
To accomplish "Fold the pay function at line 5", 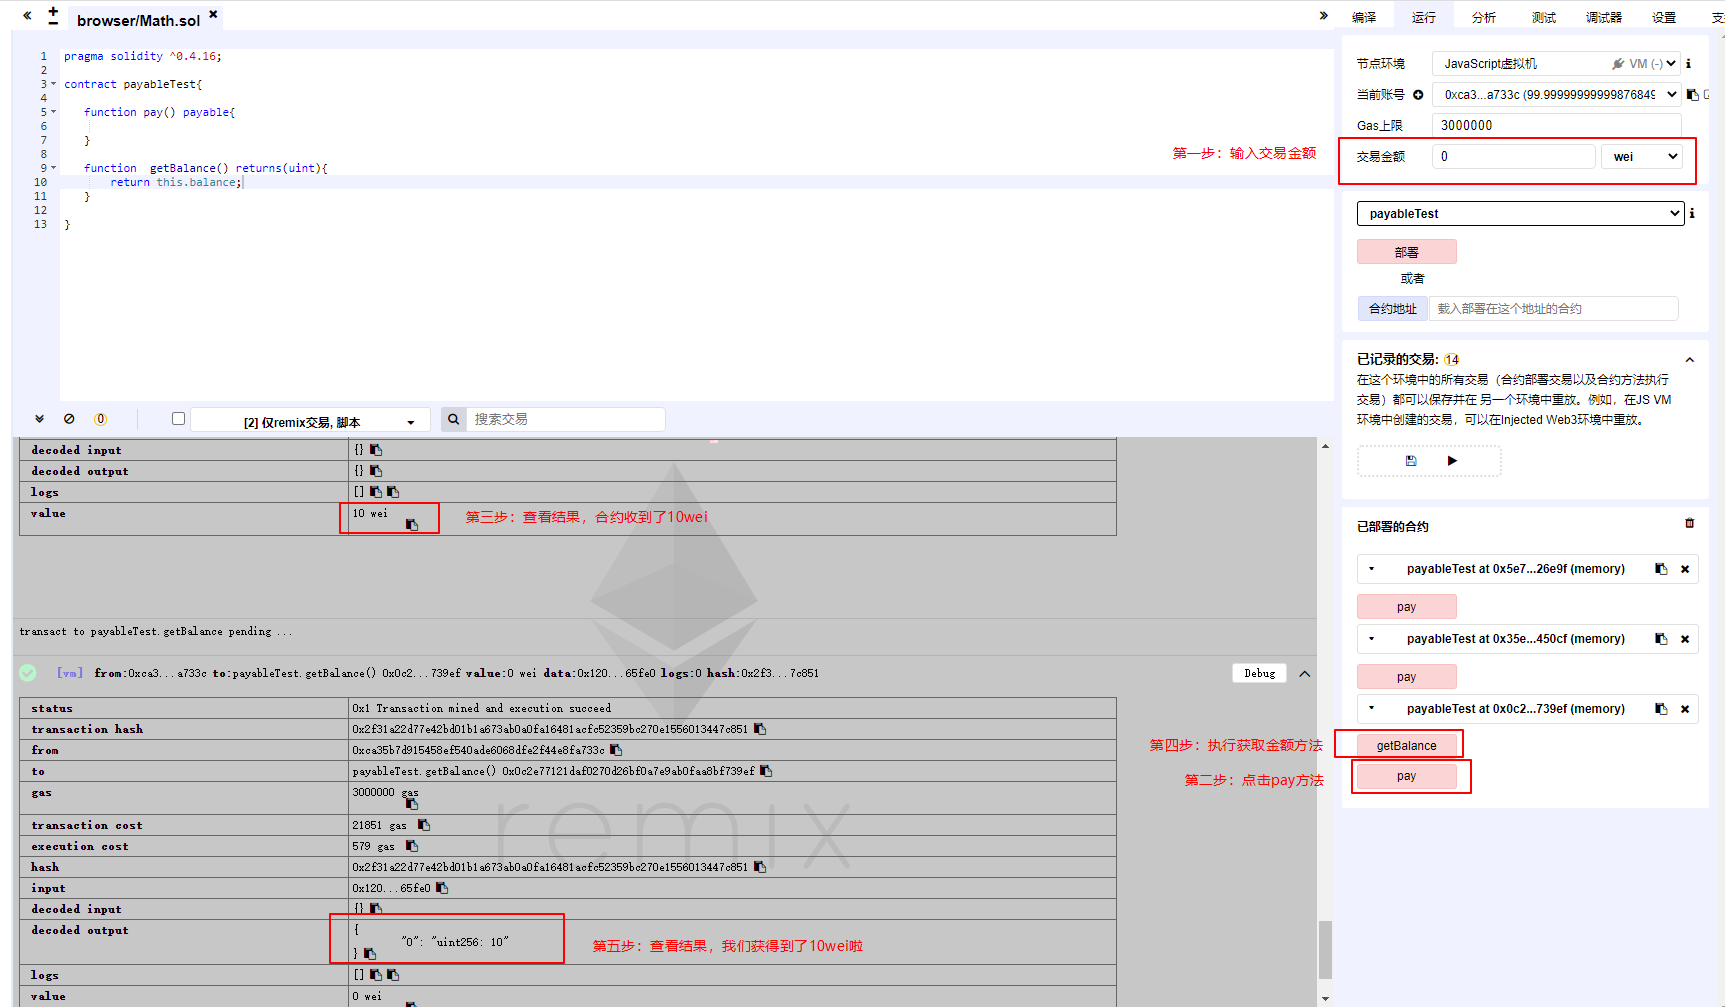I will pos(54,112).
